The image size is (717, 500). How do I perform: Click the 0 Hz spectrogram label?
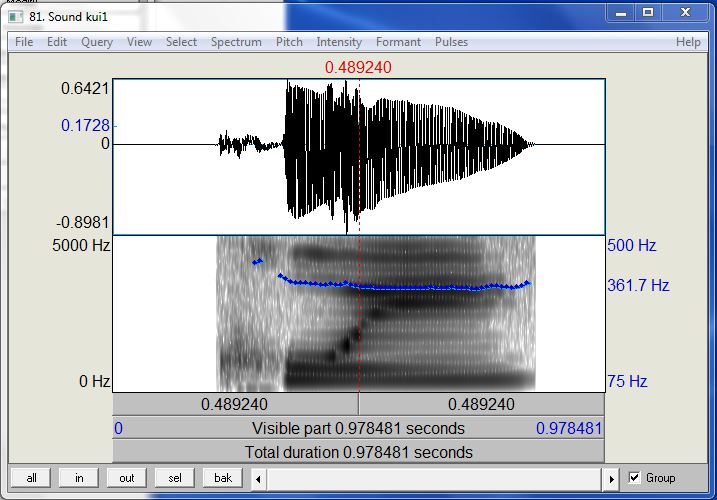(x=94, y=381)
